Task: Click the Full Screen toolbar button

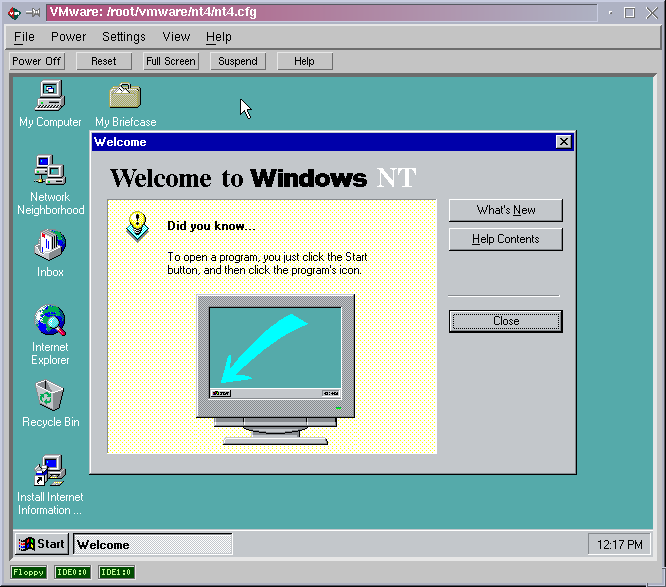Action: (x=170, y=61)
